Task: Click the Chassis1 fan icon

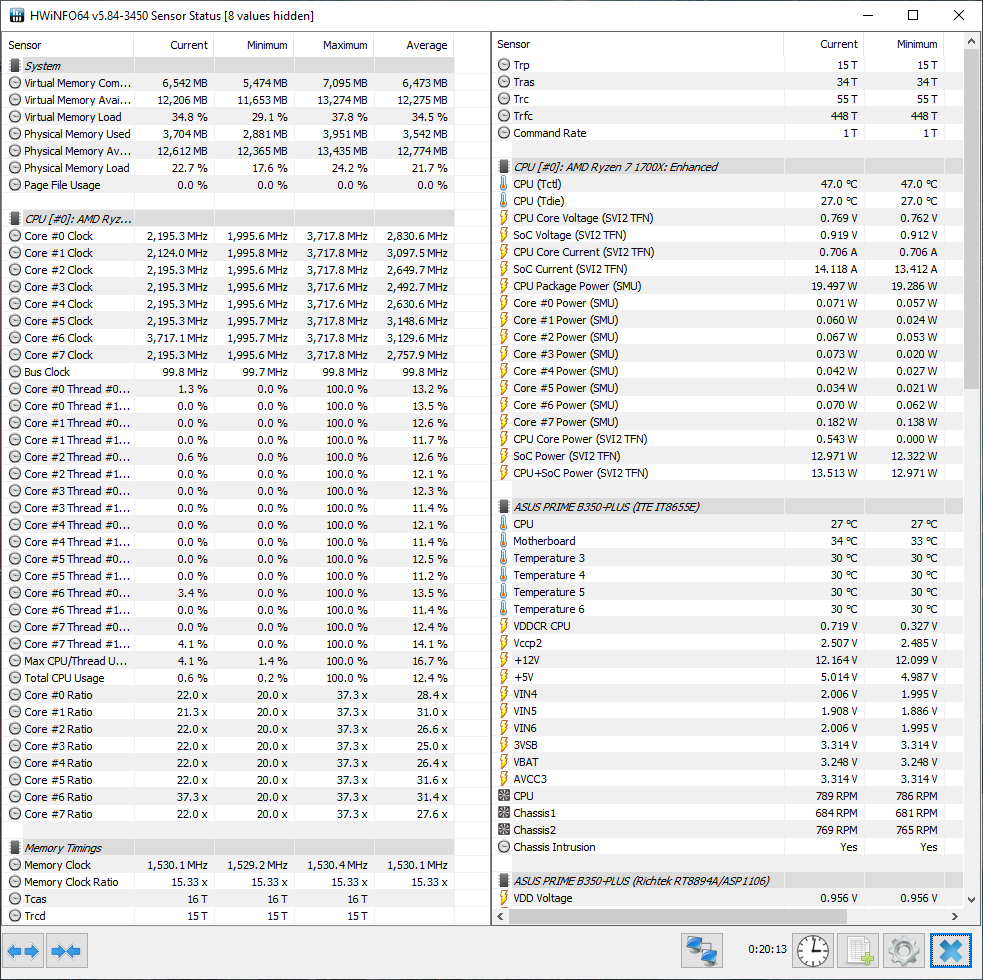Action: 503,813
